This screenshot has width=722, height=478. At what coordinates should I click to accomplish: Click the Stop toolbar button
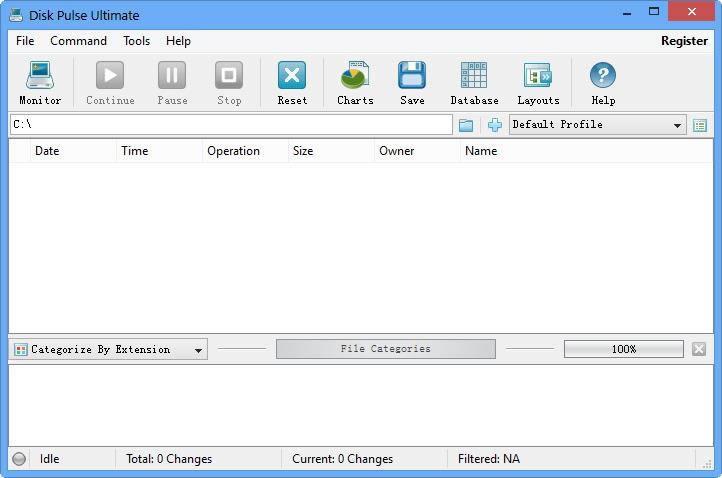[229, 83]
